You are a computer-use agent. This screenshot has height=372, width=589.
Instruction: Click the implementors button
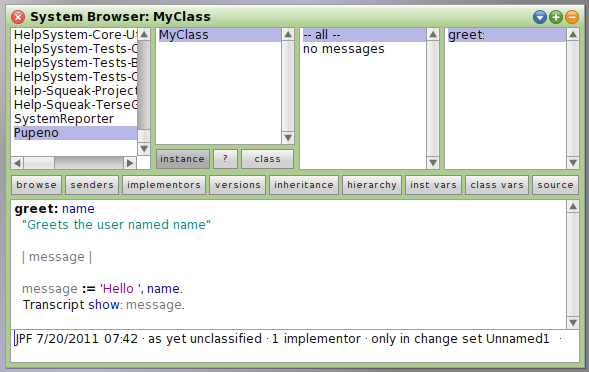(x=164, y=185)
